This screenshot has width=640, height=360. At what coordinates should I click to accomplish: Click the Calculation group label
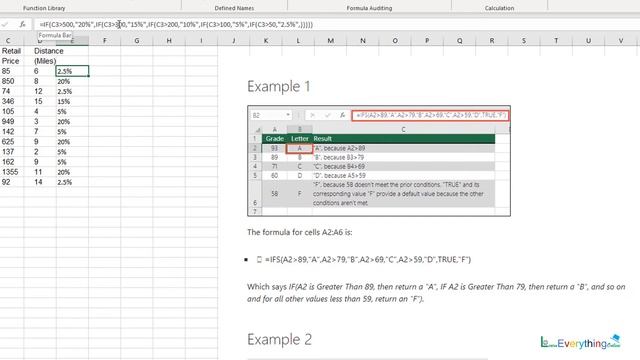tap(500, 8)
